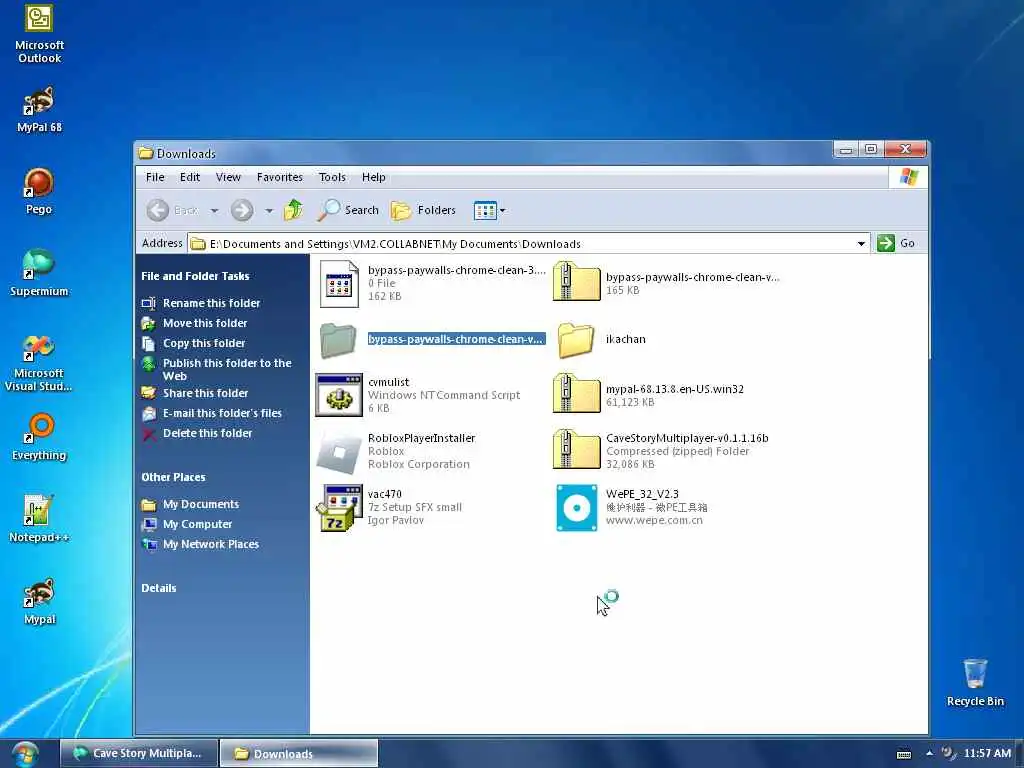Viewport: 1024px width, 768px height.
Task: Select the Microsoft Visual Studio desktop icon
Action: pos(39,362)
